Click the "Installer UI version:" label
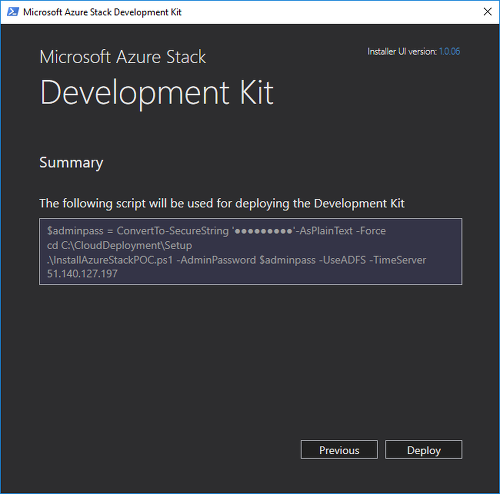The height and width of the screenshot is (494, 500). (x=402, y=51)
